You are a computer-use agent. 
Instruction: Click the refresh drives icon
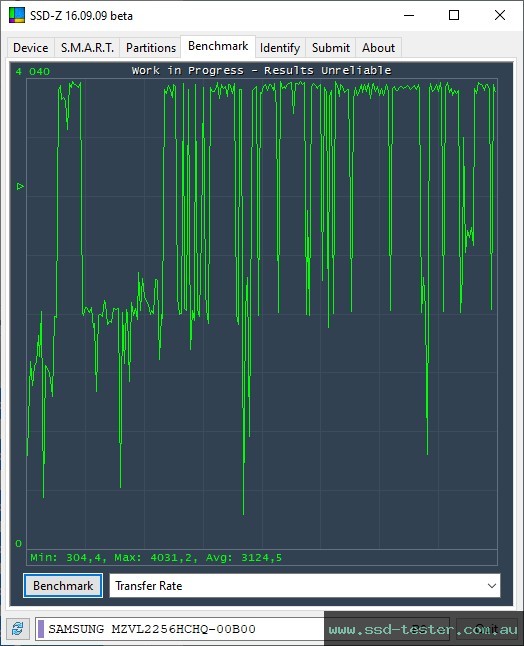click(17, 629)
